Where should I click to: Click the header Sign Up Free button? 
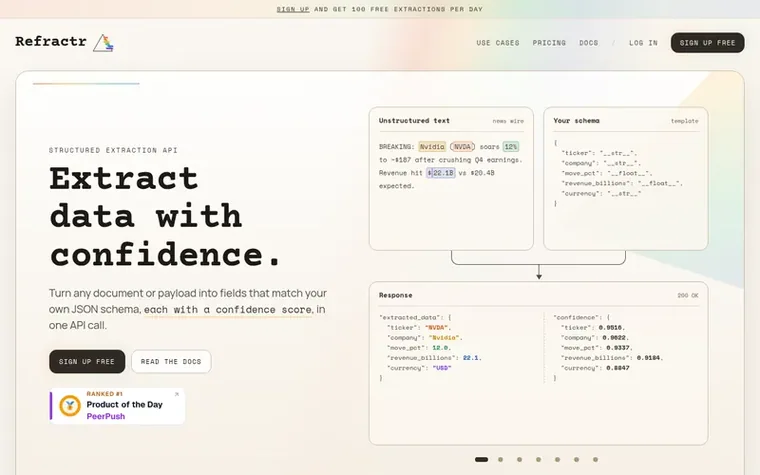click(x=707, y=43)
